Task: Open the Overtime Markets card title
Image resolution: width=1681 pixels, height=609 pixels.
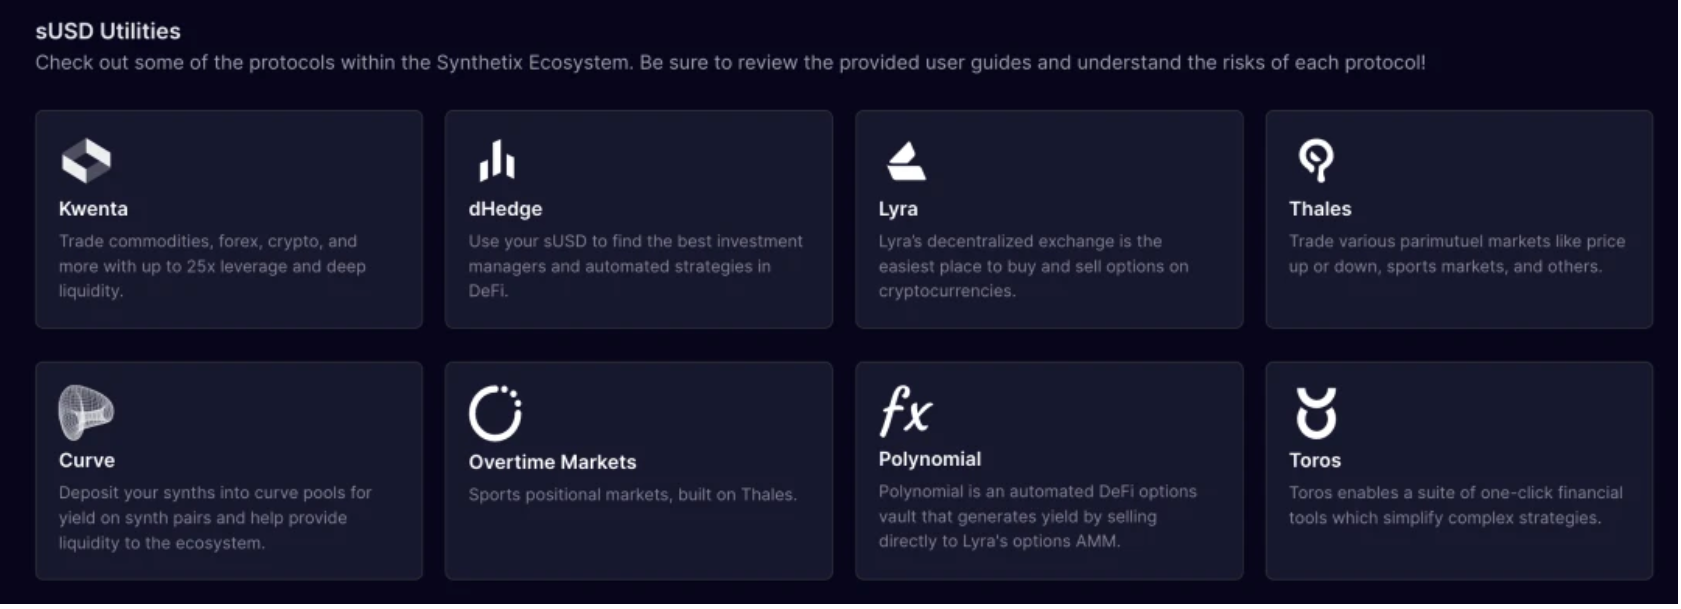Action: (x=552, y=462)
